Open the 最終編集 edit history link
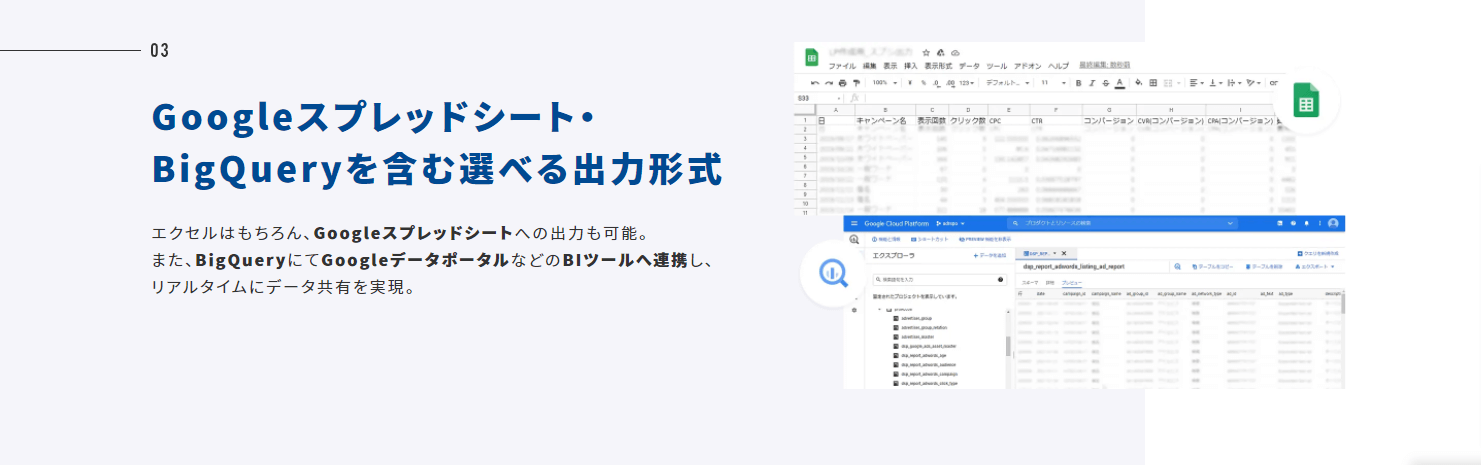This screenshot has width=1481, height=465. [x=1105, y=64]
